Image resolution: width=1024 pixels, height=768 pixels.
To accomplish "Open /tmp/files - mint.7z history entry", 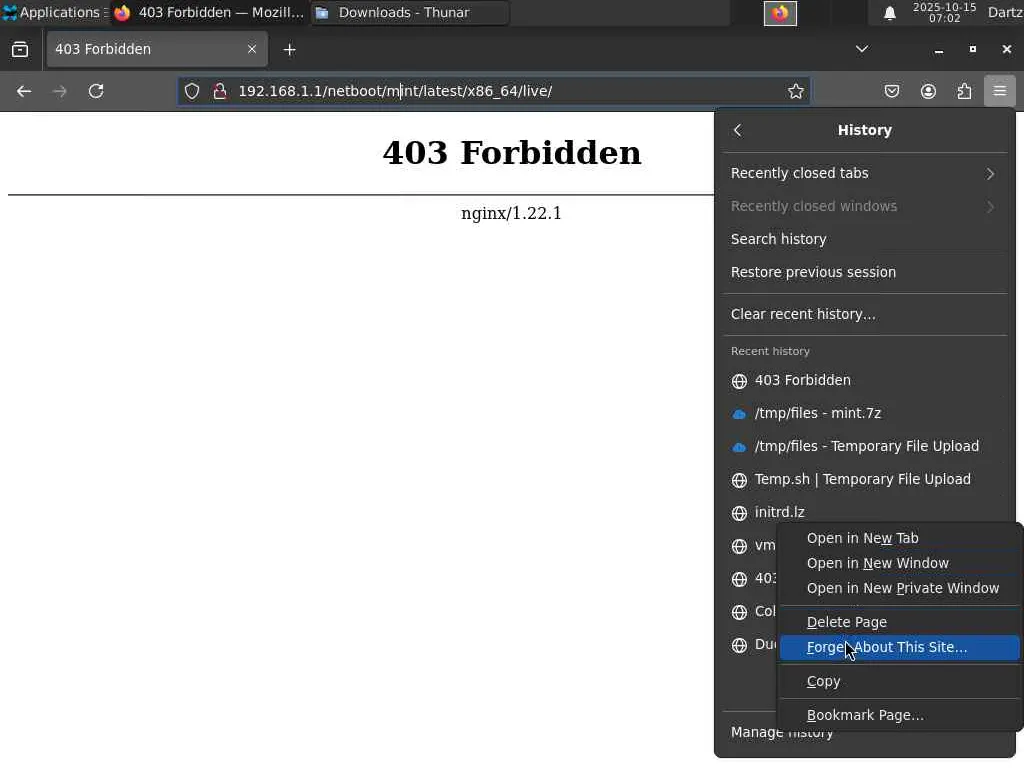I will [x=865, y=413].
